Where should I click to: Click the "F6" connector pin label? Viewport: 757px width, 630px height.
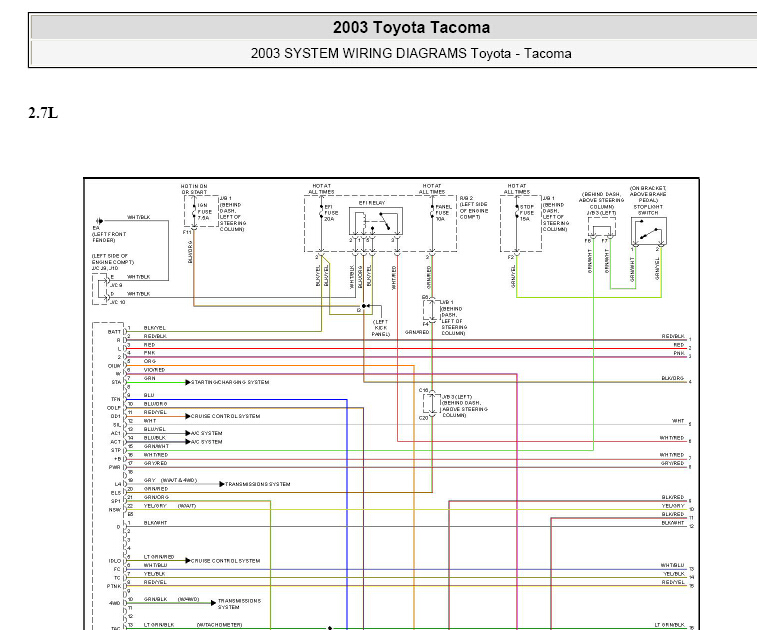588,240
